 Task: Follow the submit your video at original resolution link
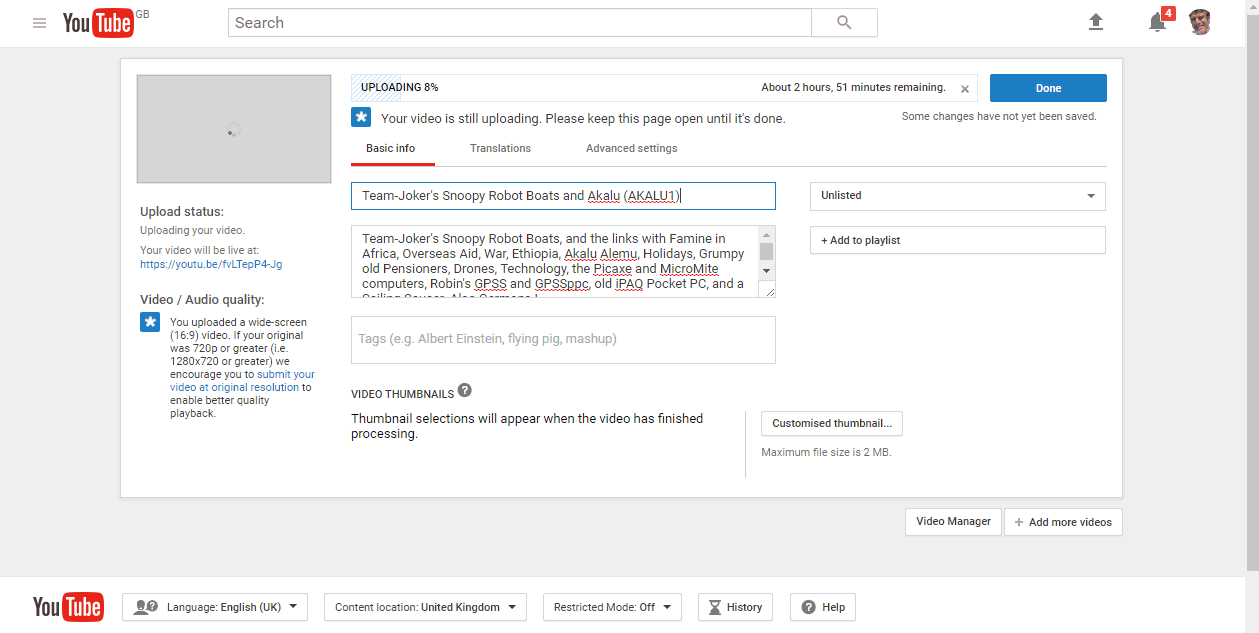241,381
